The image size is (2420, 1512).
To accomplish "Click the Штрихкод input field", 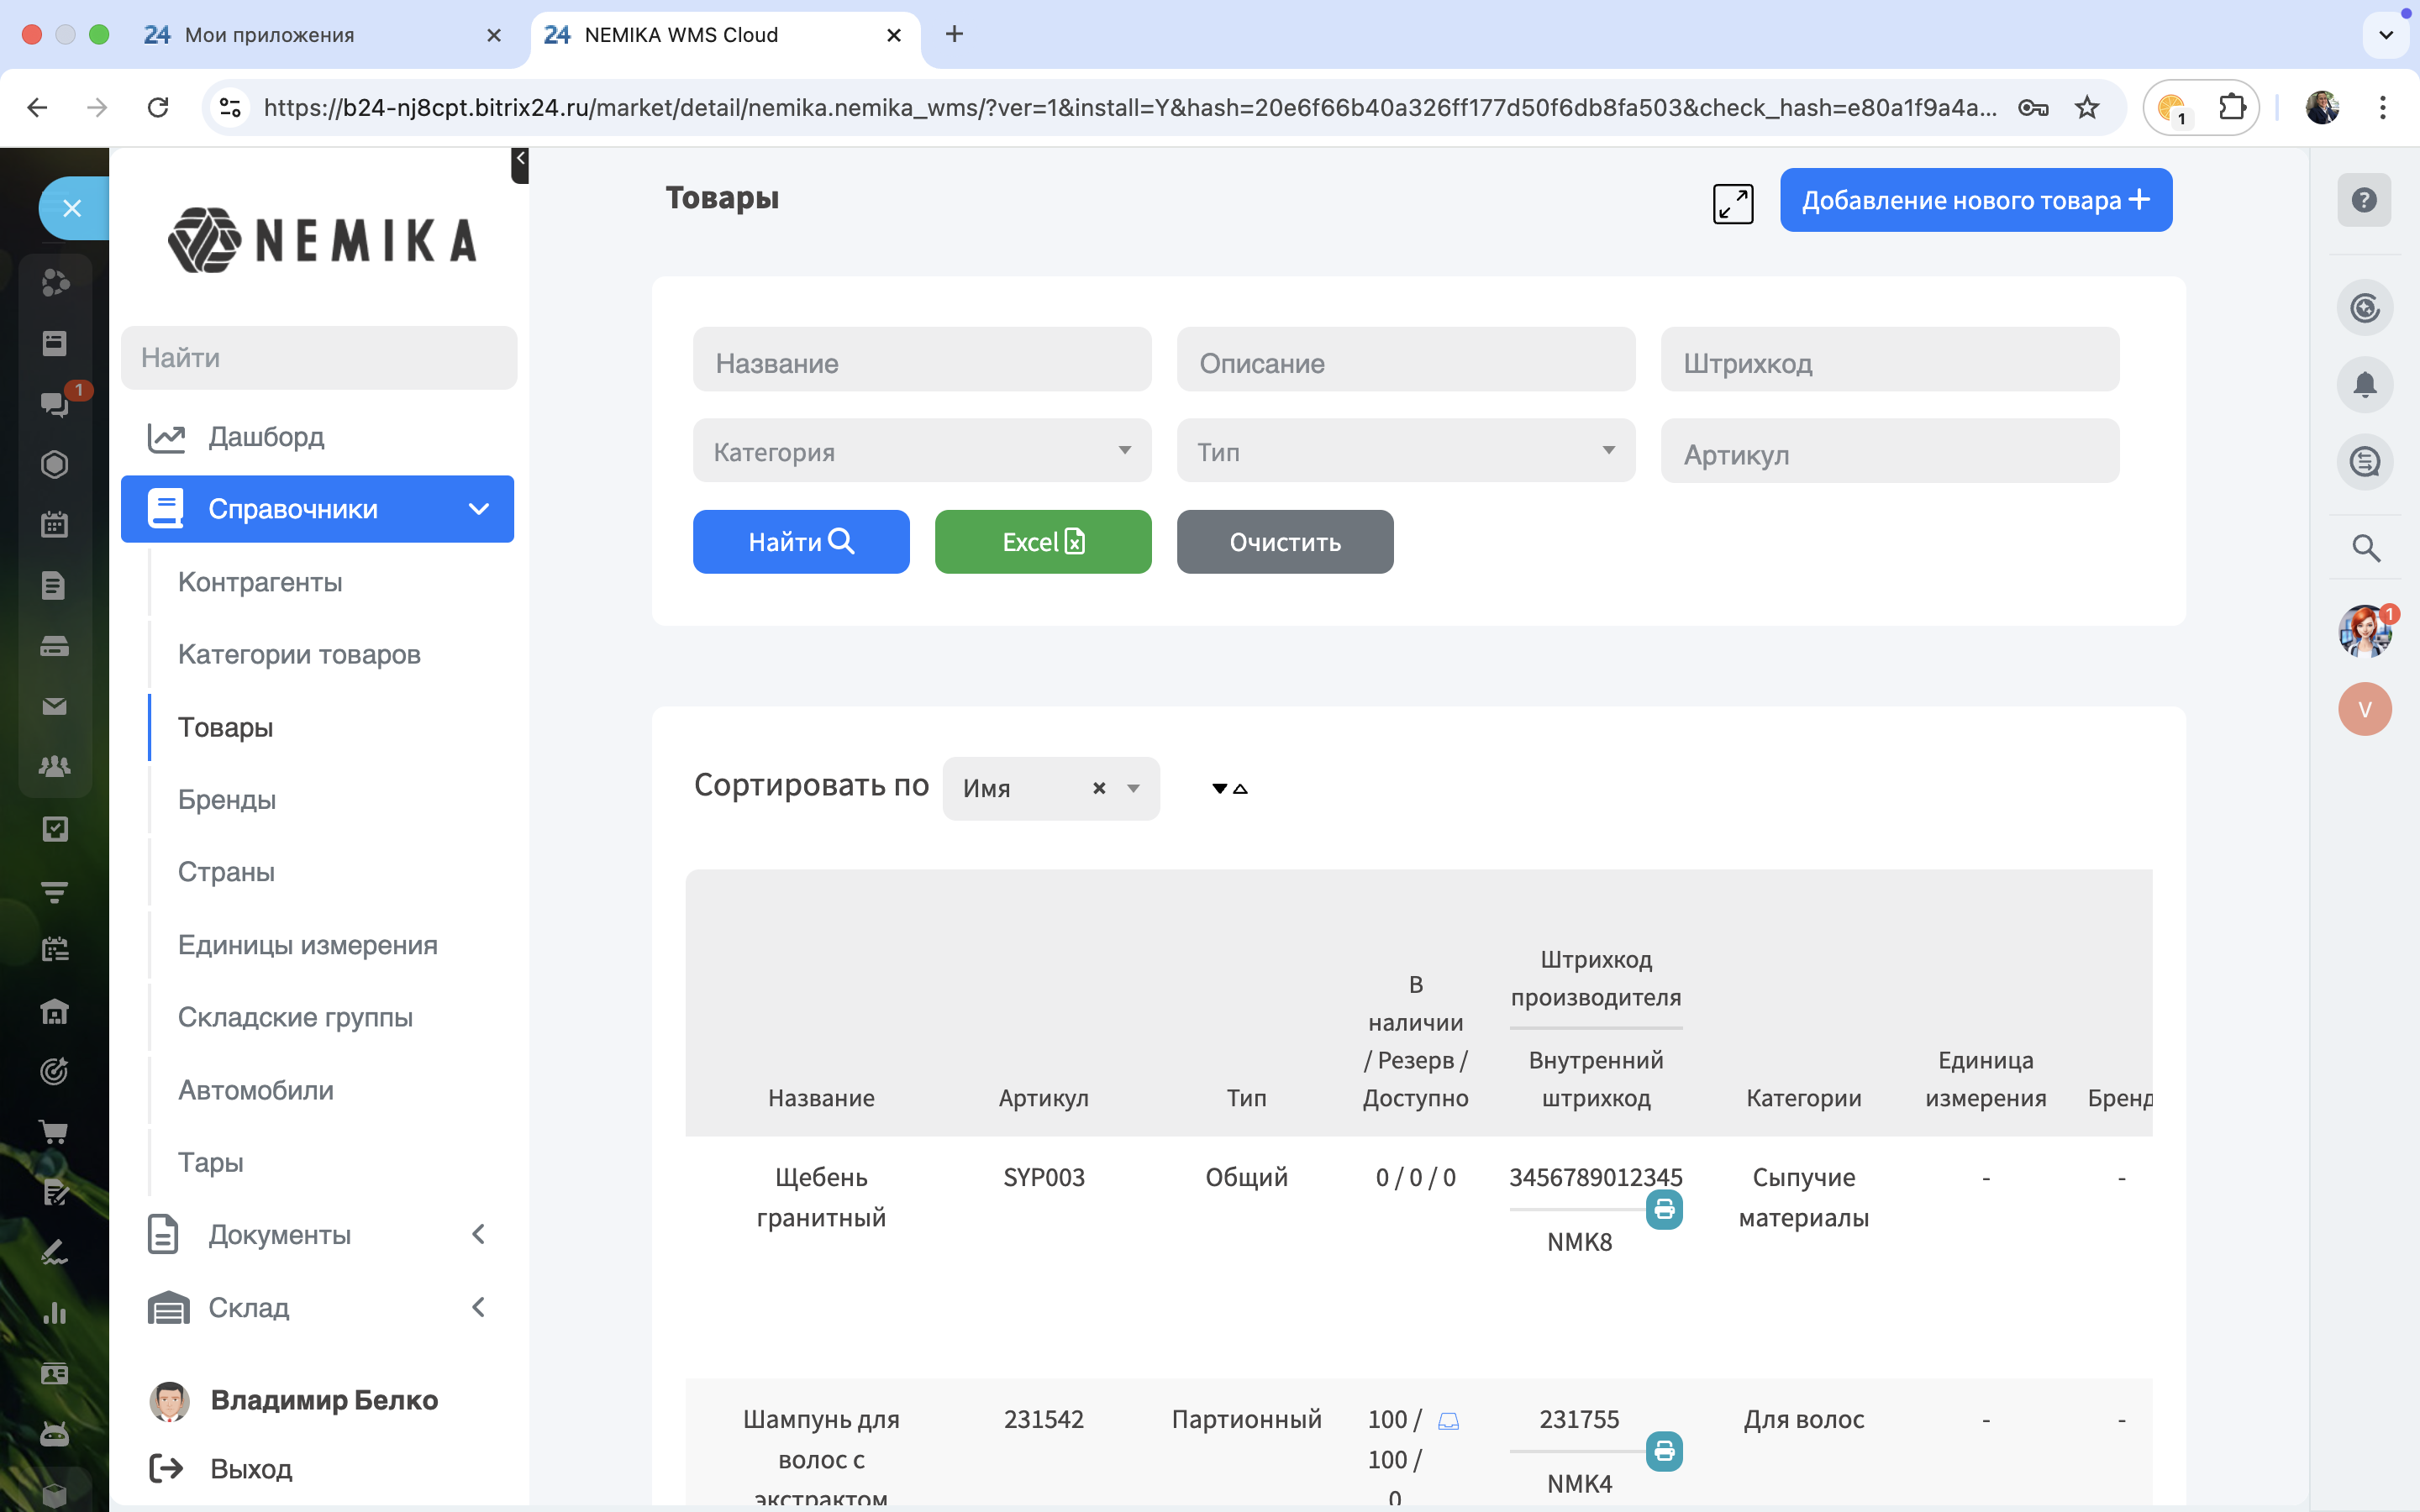I will tap(1889, 361).
